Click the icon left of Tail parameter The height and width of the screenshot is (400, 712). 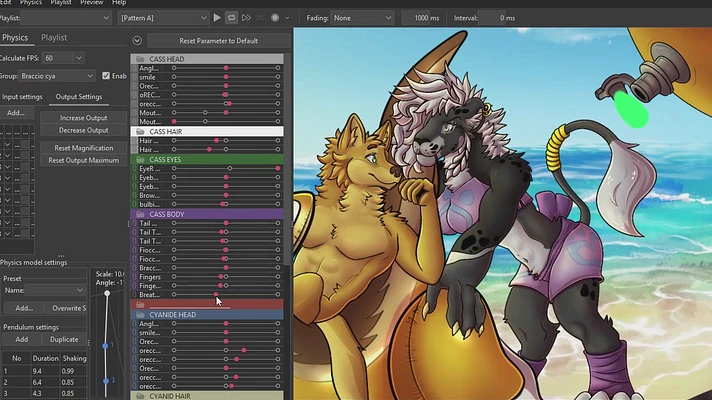click(134, 223)
